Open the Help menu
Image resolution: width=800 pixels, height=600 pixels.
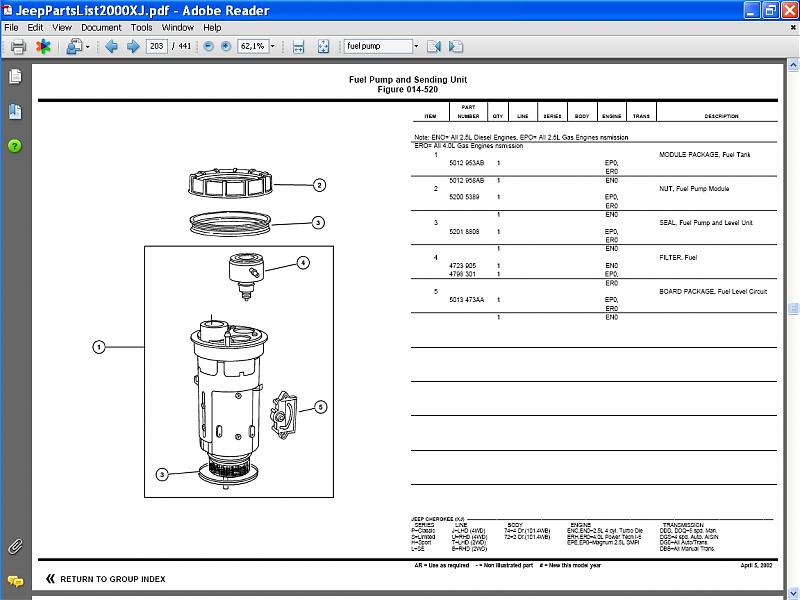click(212, 28)
